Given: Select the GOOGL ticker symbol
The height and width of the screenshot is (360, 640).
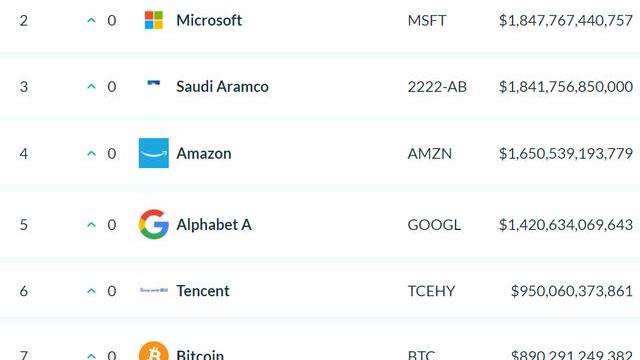Looking at the screenshot, I should [x=434, y=225].
